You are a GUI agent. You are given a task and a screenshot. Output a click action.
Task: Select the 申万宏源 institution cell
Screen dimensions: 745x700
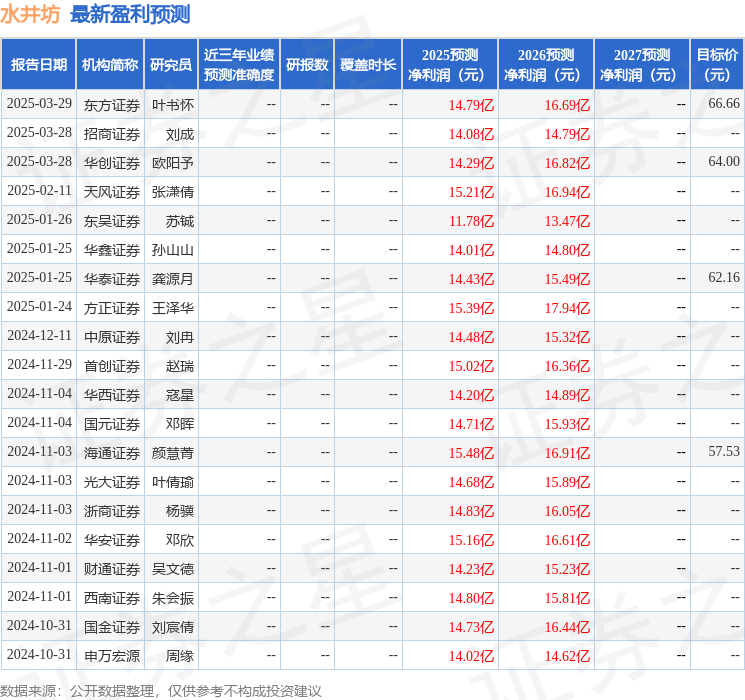tap(112, 656)
